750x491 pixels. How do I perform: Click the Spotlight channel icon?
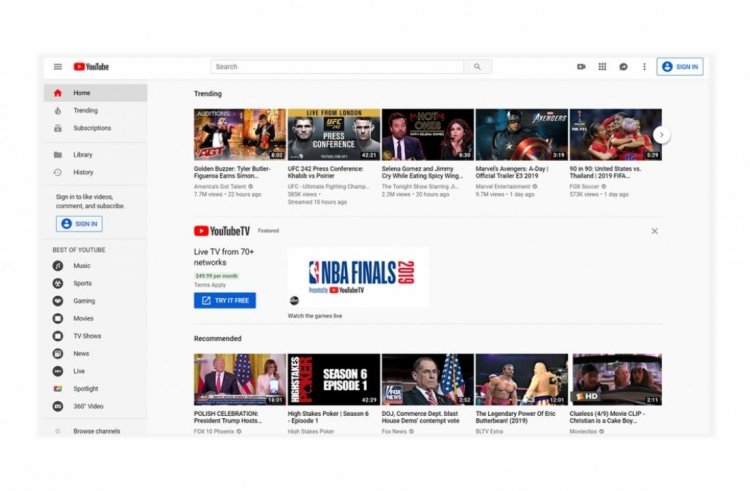58,389
